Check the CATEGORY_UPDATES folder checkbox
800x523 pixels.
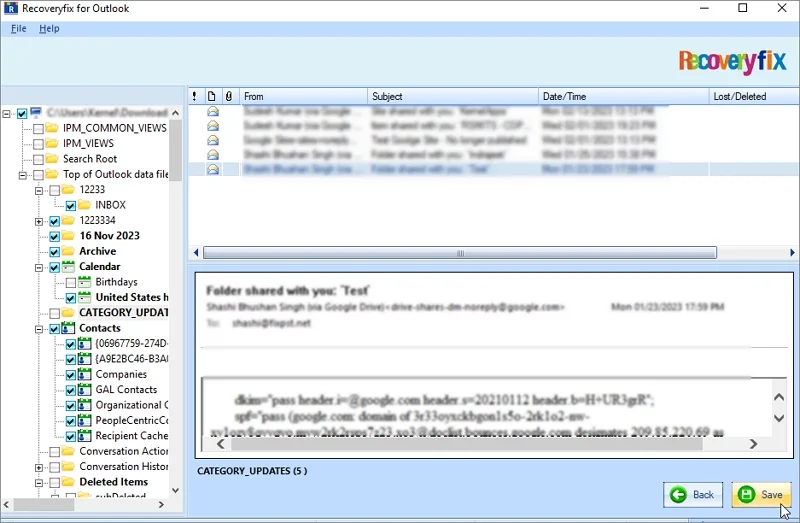(55, 313)
